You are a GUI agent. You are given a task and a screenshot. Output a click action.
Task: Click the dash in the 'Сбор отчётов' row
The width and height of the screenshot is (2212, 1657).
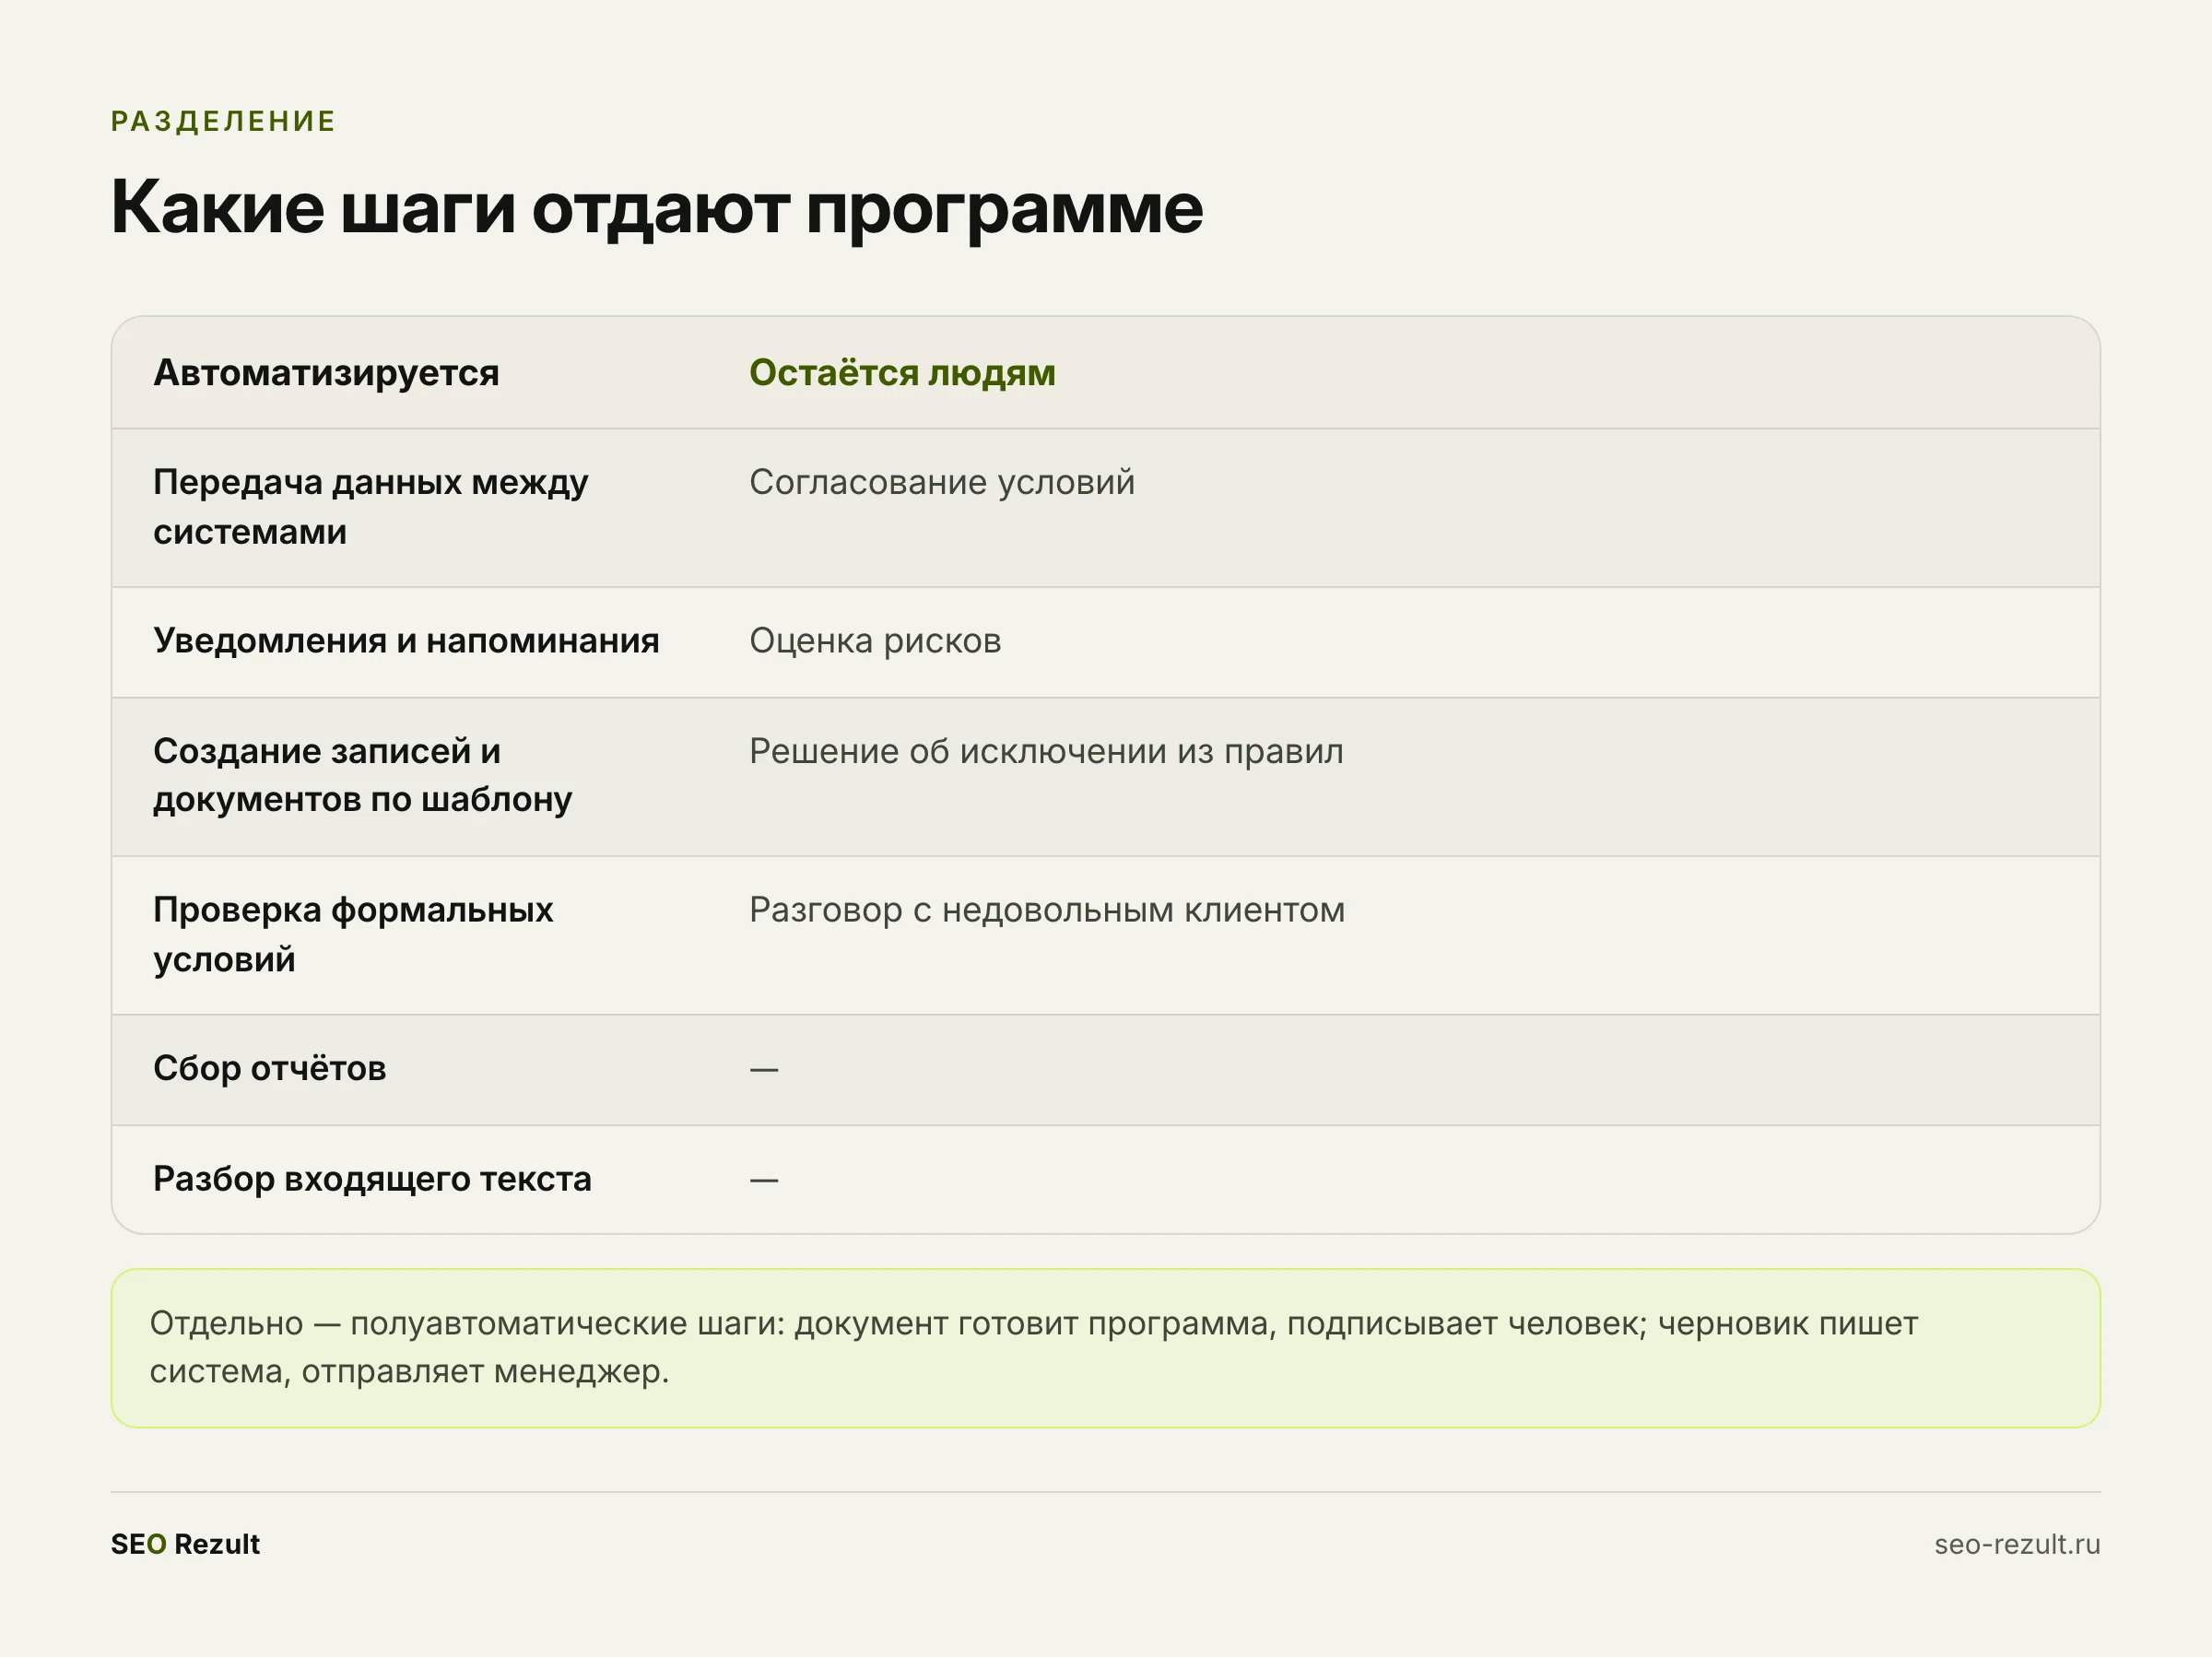764,1070
